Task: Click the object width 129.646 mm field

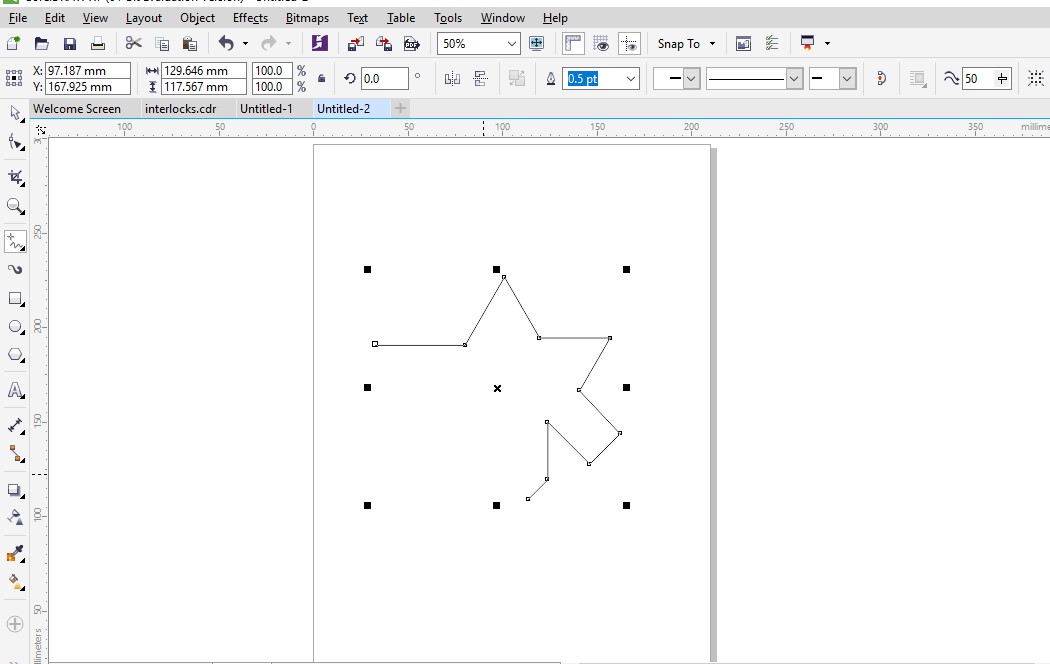Action: pos(204,70)
